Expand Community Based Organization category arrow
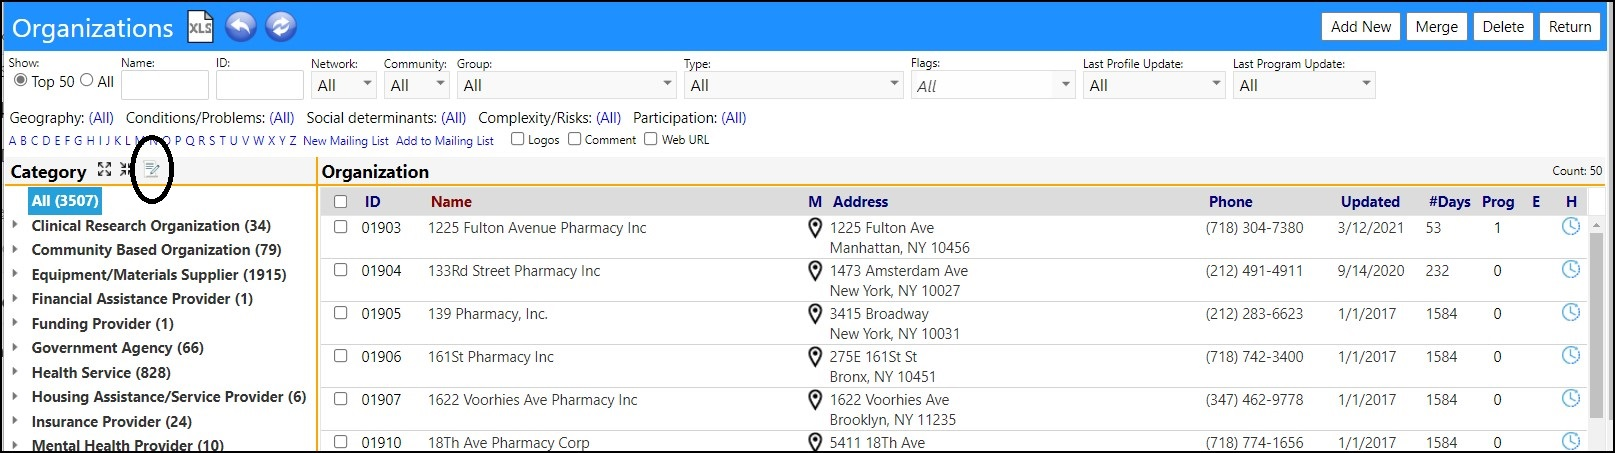The width and height of the screenshot is (1615, 453). pyautogui.click(x=15, y=249)
